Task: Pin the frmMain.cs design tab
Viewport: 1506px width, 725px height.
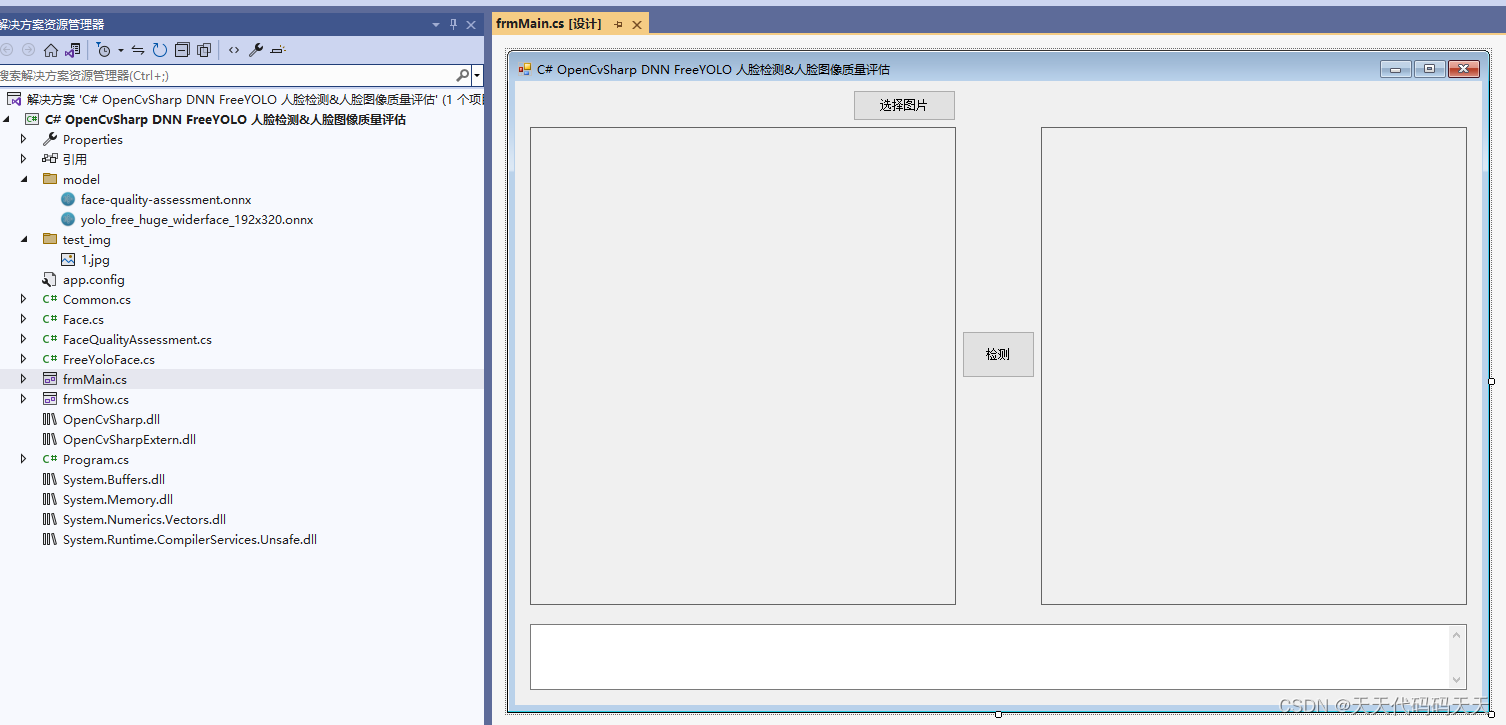Action: 618,23
